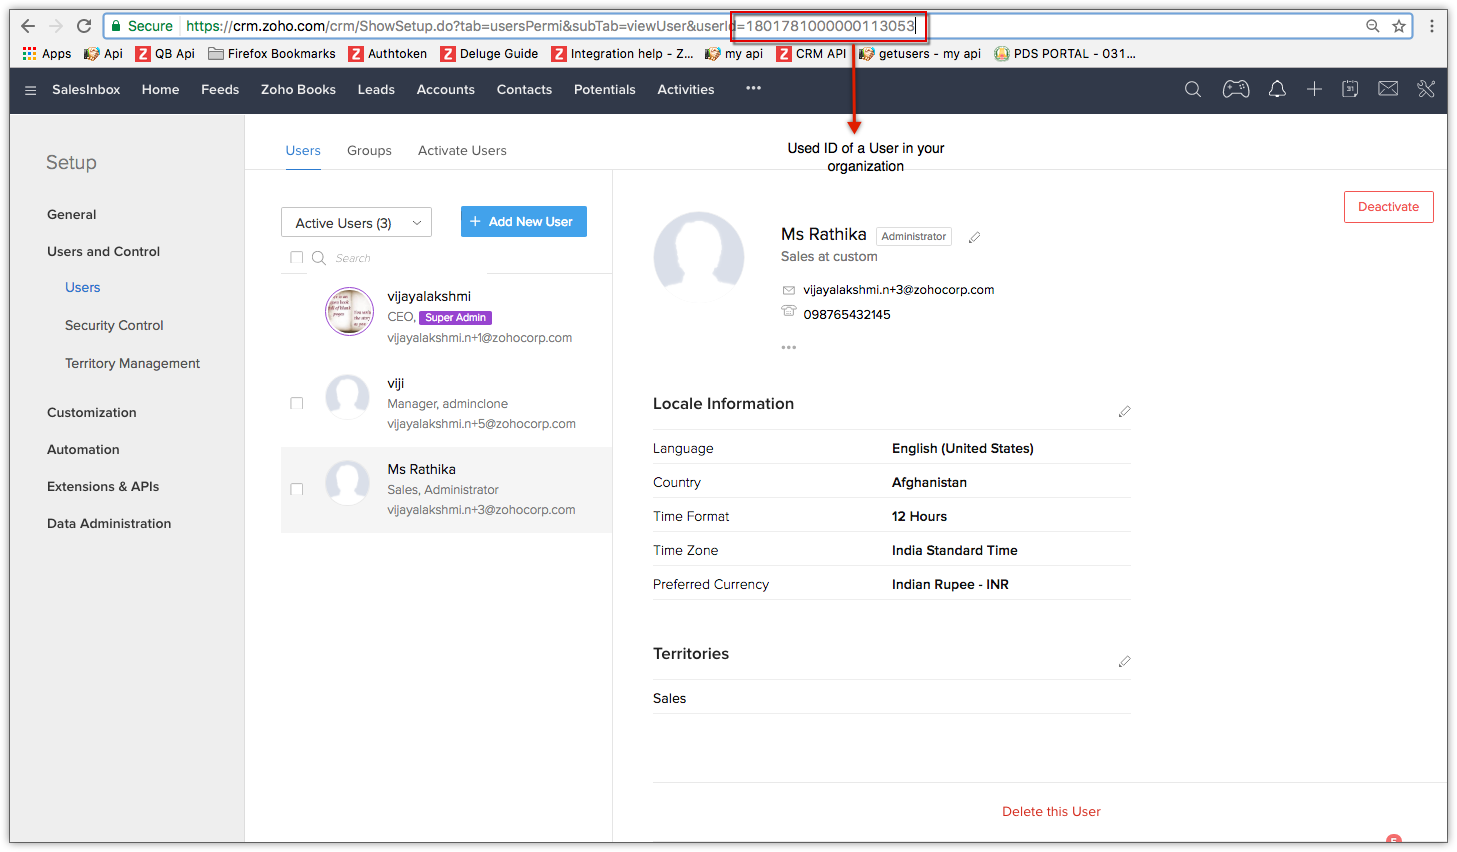Image resolution: width=1457 pixels, height=852 pixels.
Task: Open the Contacts module
Action: click(524, 89)
